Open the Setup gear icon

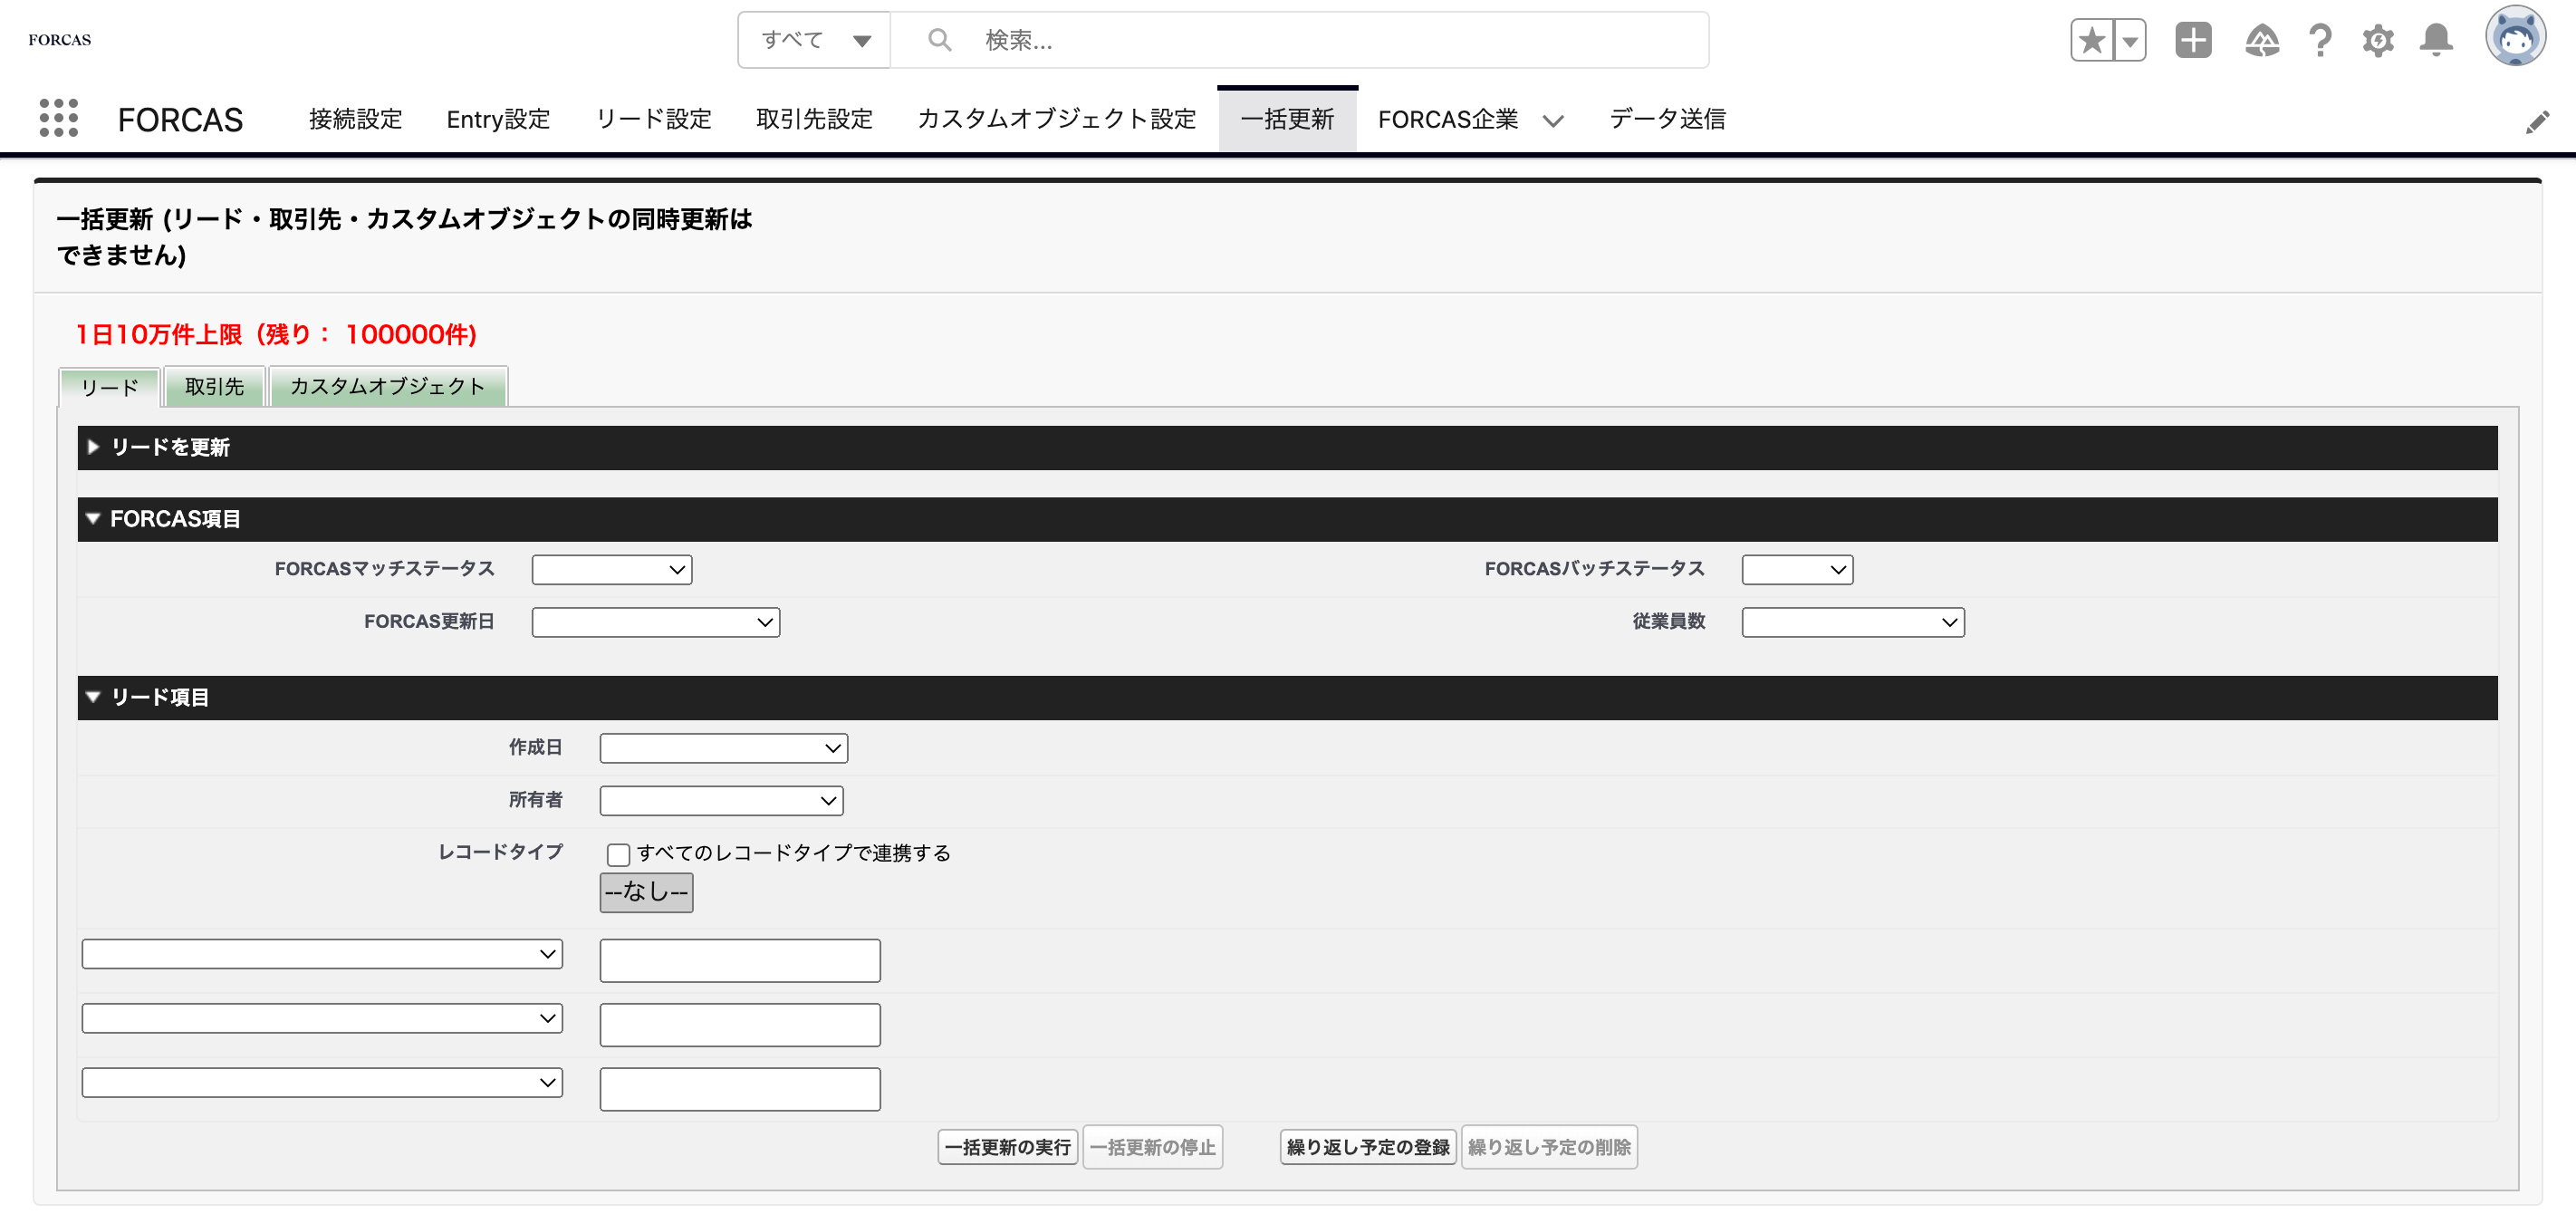2378,40
